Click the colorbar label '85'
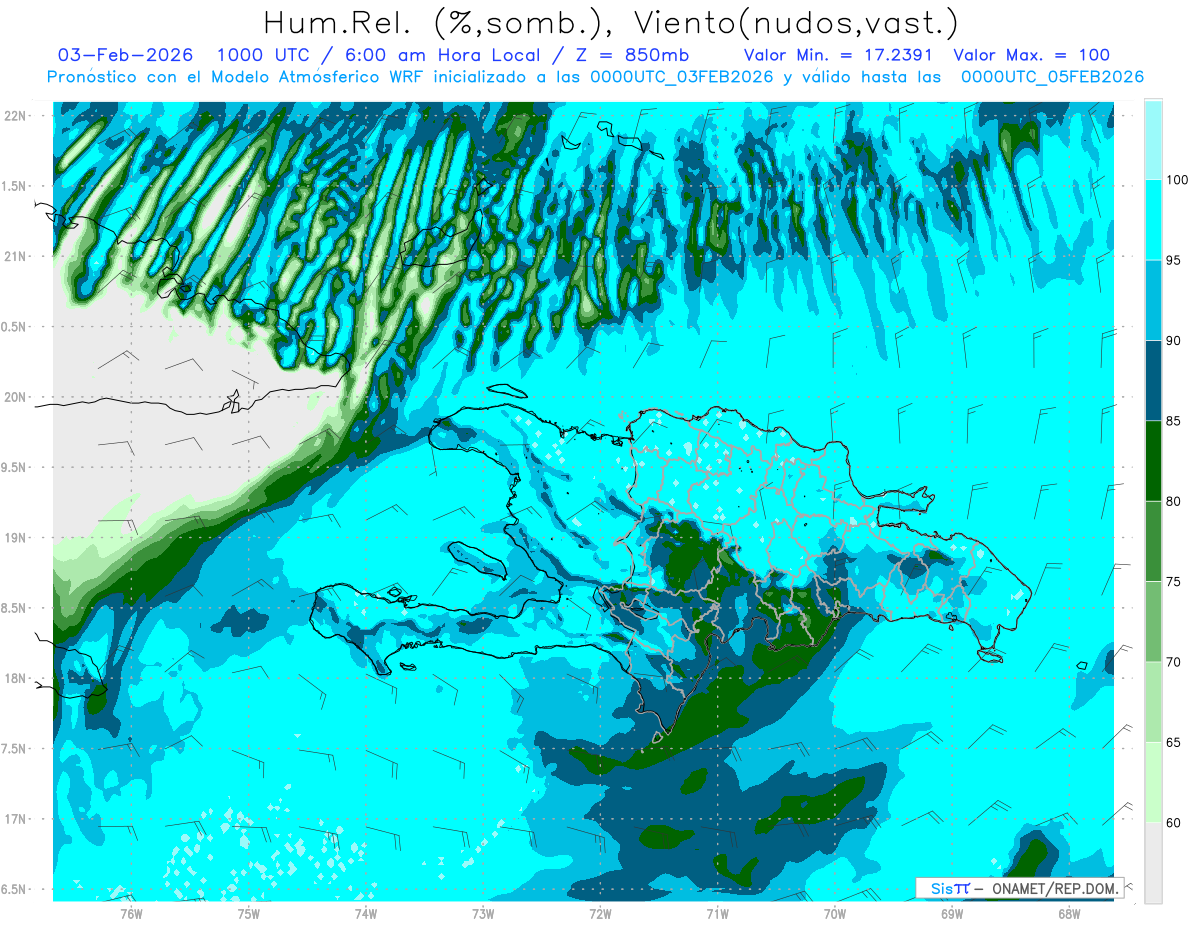 tap(1174, 421)
